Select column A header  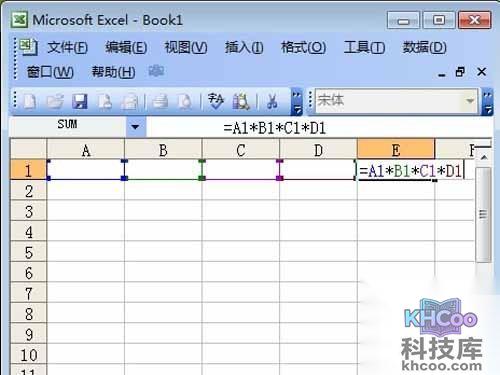(86, 150)
